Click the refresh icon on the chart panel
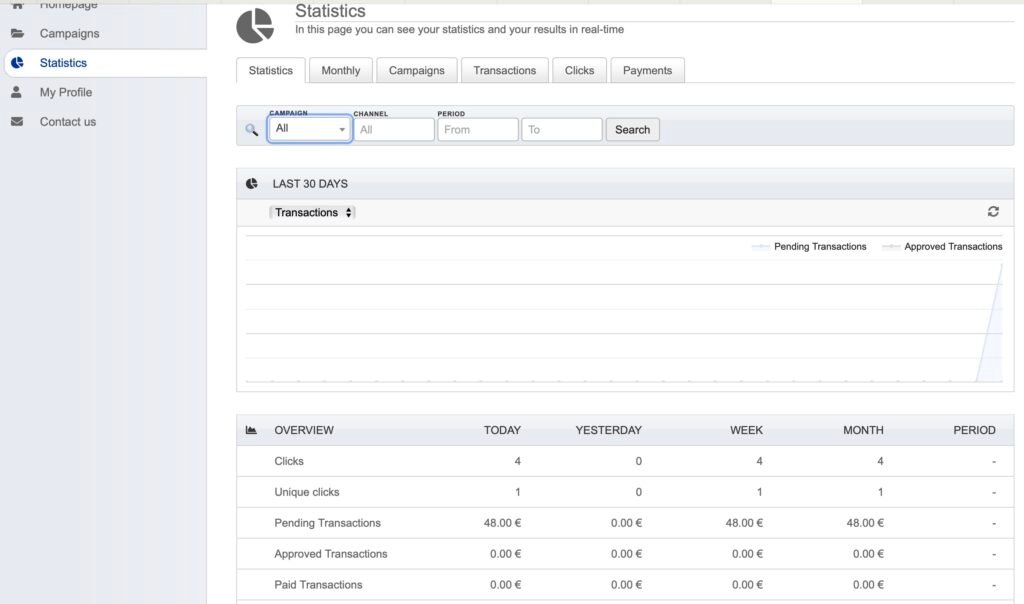 993,212
